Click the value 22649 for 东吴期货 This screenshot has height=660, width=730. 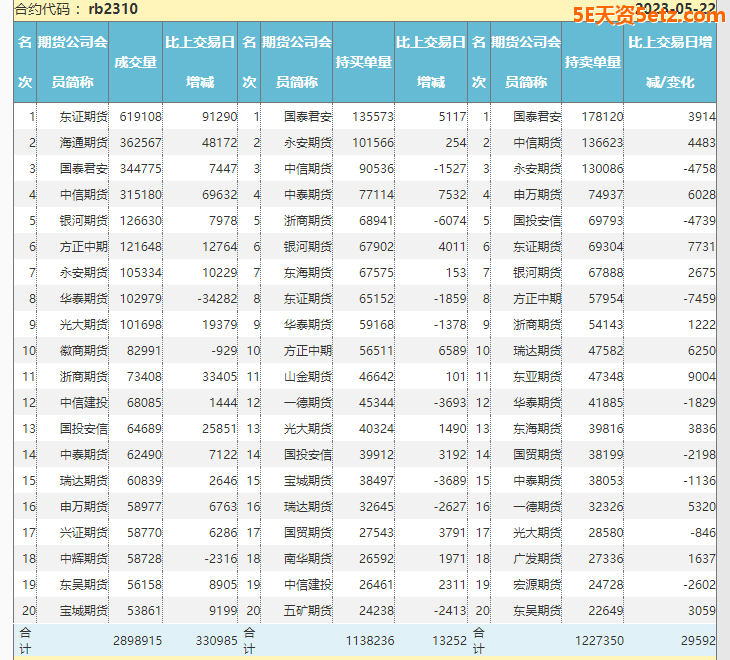(606, 611)
